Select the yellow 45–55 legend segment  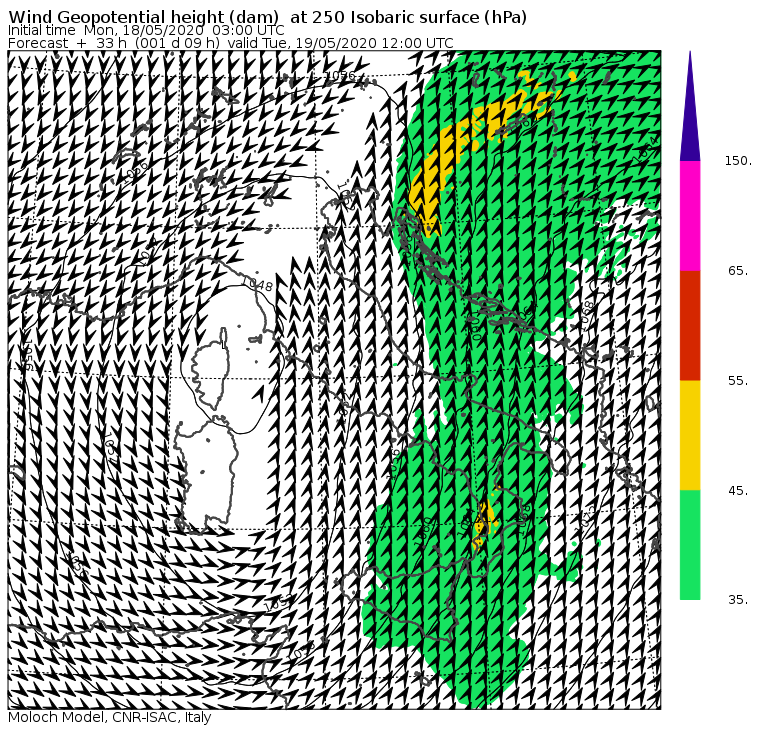(x=690, y=435)
